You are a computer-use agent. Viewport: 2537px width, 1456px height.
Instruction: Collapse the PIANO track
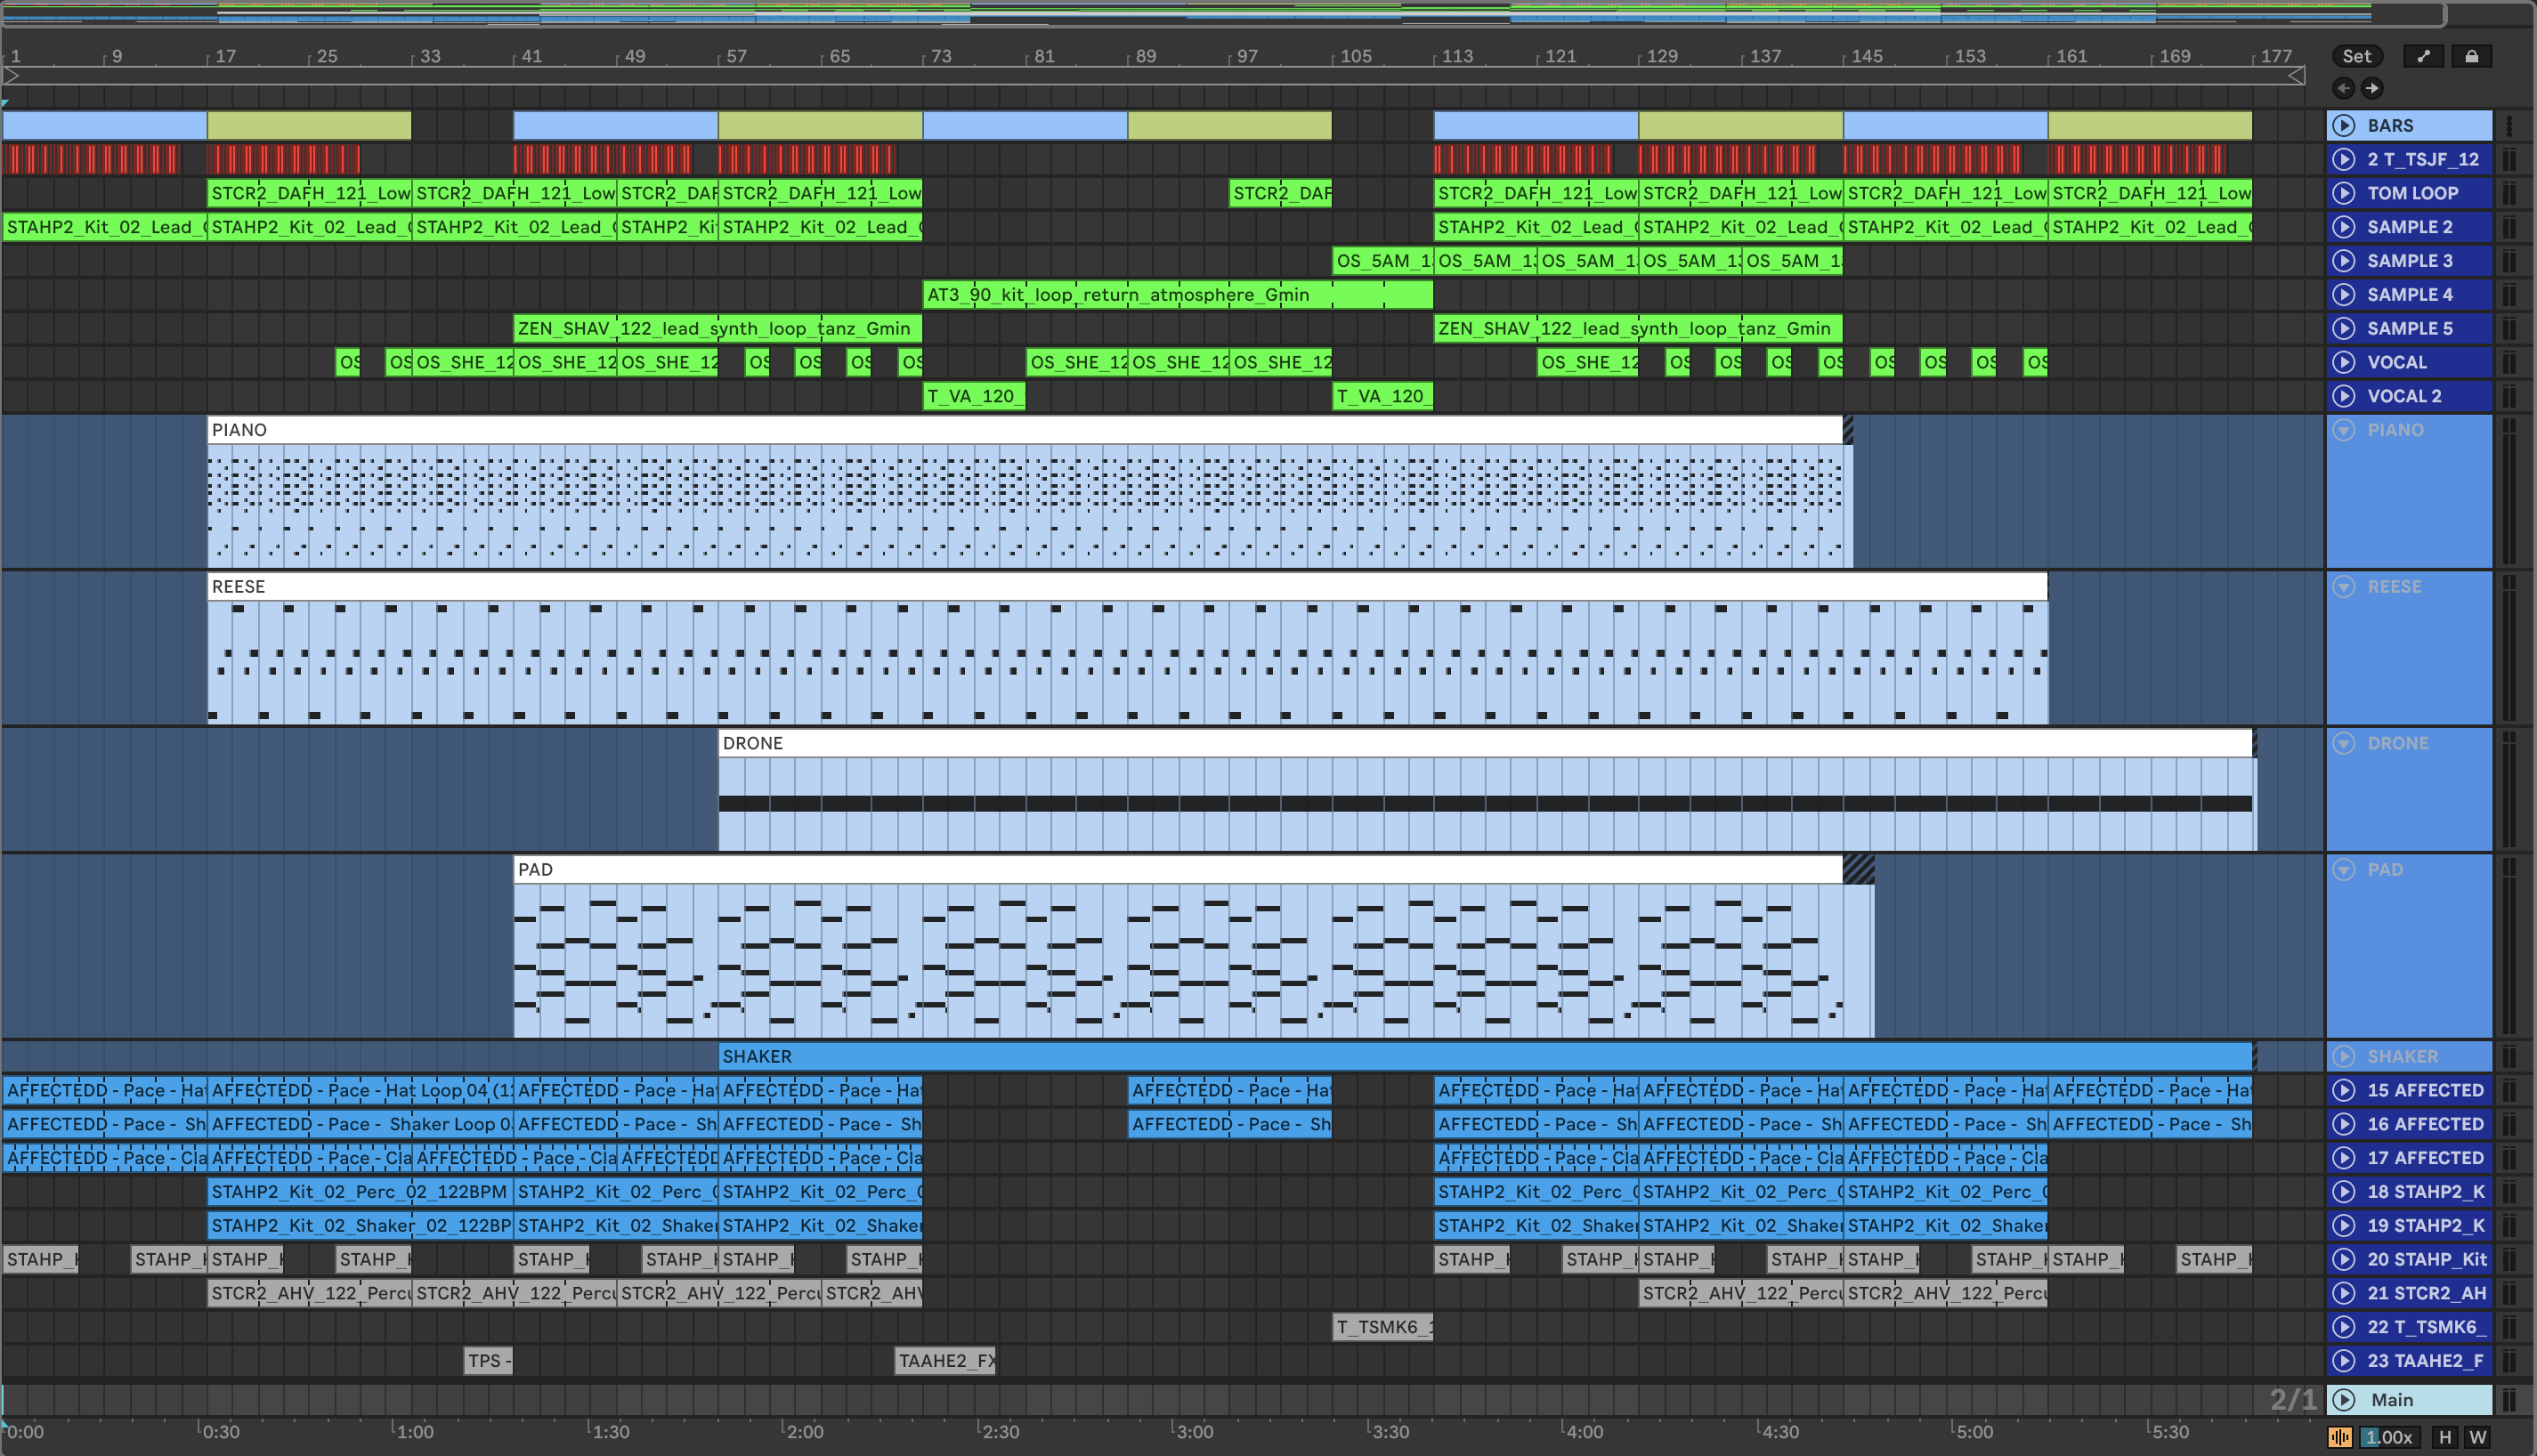(x=2343, y=430)
